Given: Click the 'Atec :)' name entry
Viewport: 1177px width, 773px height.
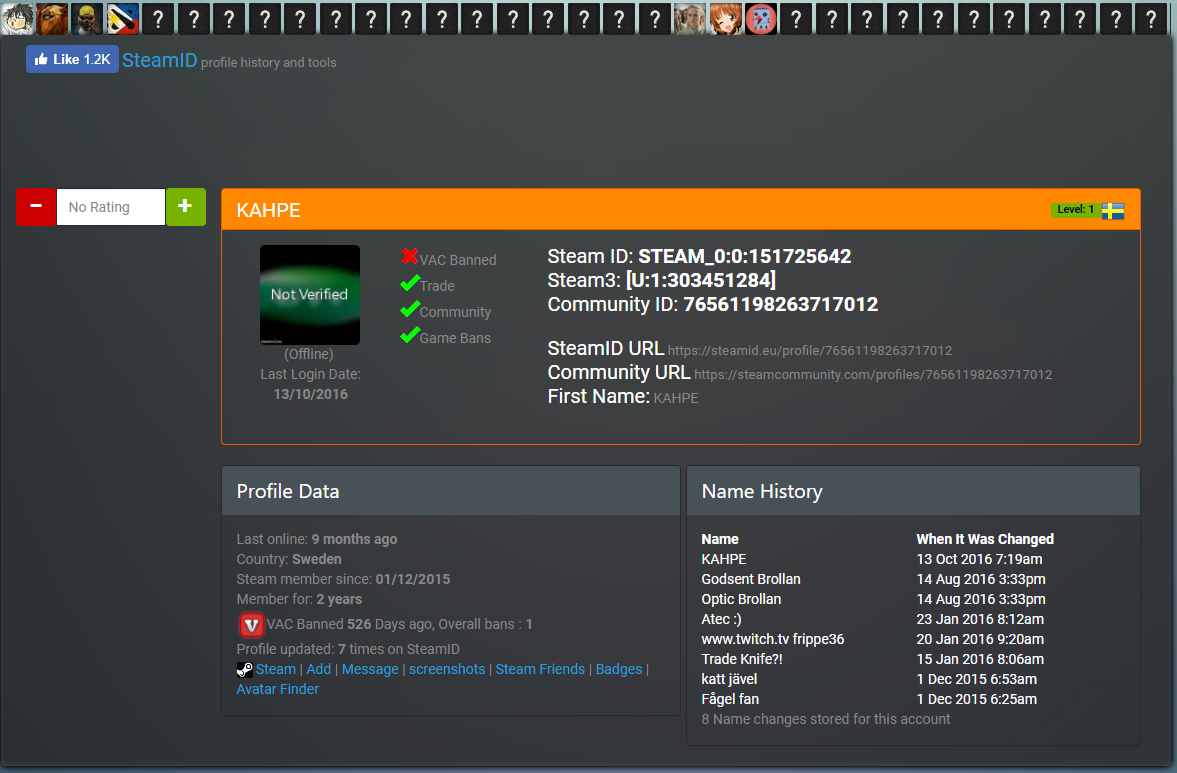Looking at the screenshot, I should [x=721, y=619].
